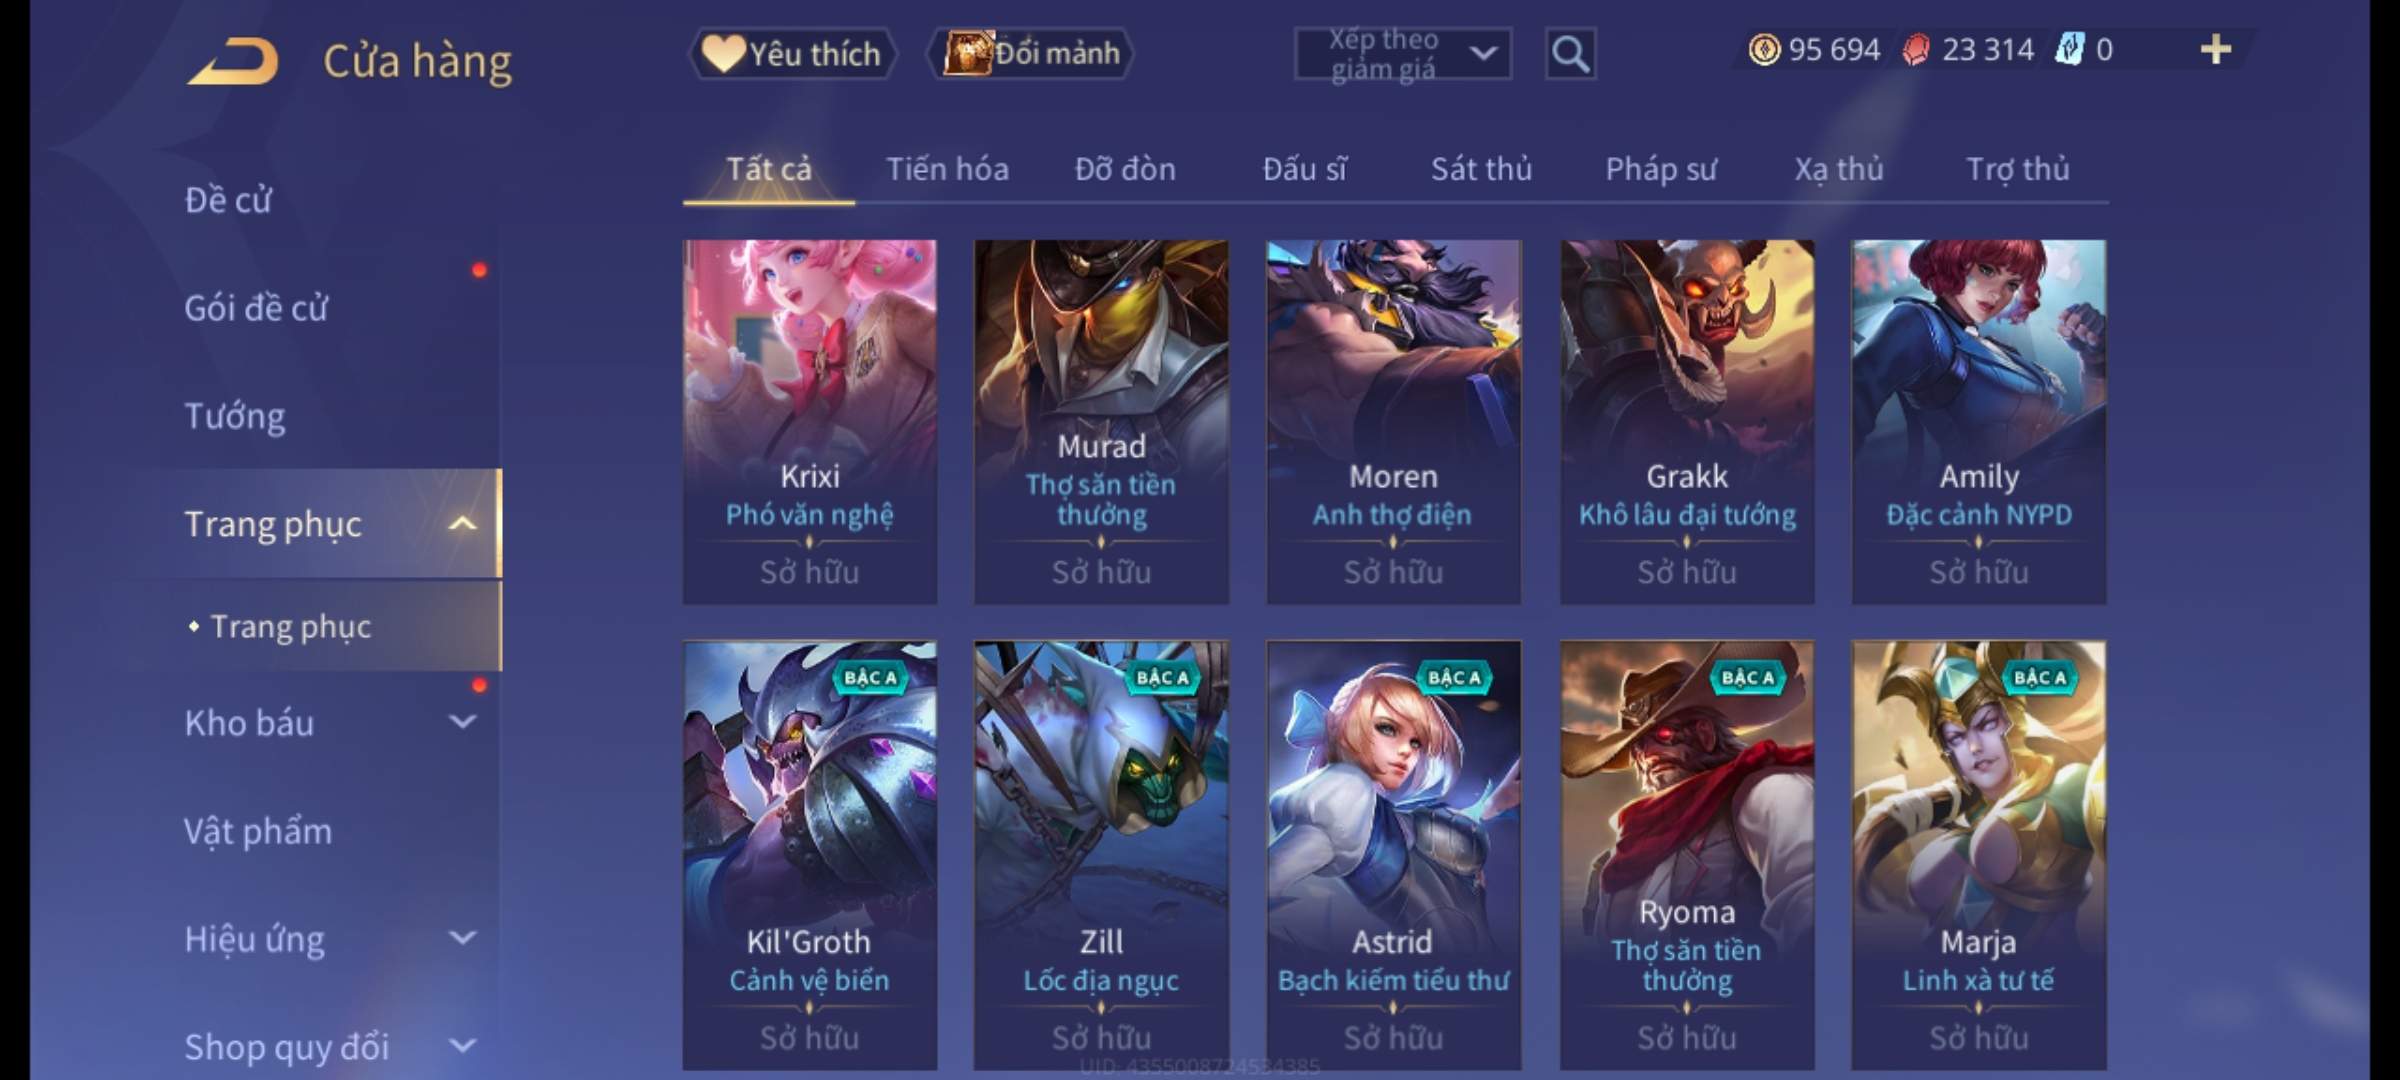The width and height of the screenshot is (2400, 1080).
Task: Select the Zill Lốc địa ngục skin card
Action: click(x=1101, y=856)
